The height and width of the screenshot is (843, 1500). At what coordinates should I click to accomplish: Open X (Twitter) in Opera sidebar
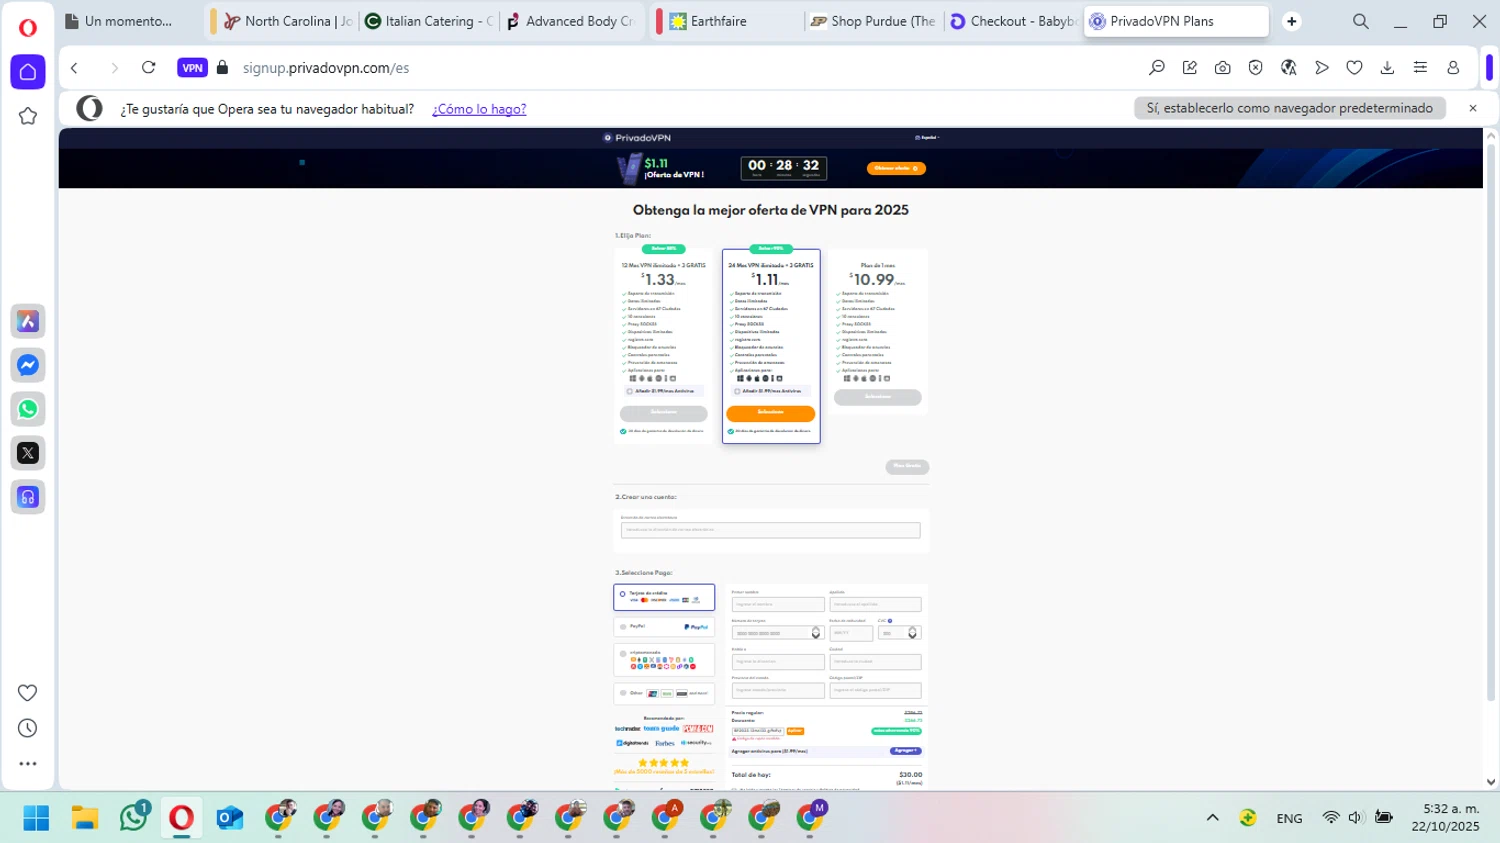pos(28,453)
